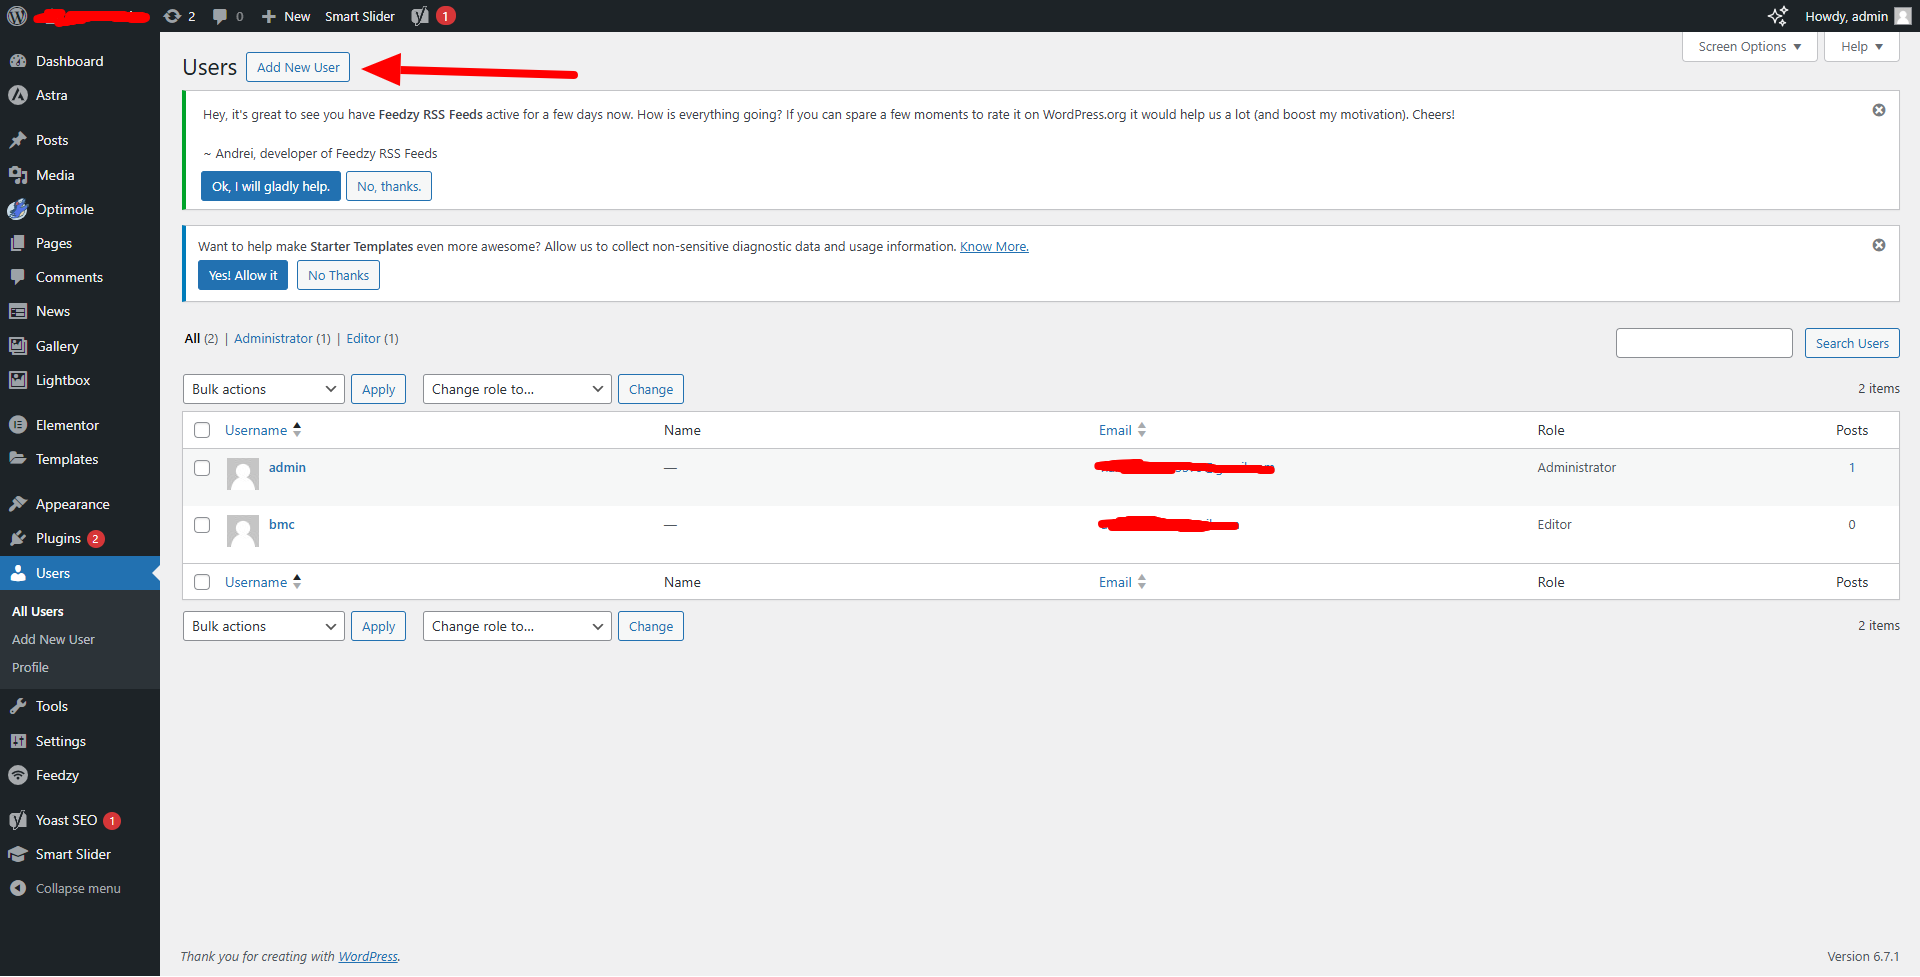Viewport: 1920px width, 977px height.
Task: Tick the checkbox for the bmc user
Action: [202, 525]
